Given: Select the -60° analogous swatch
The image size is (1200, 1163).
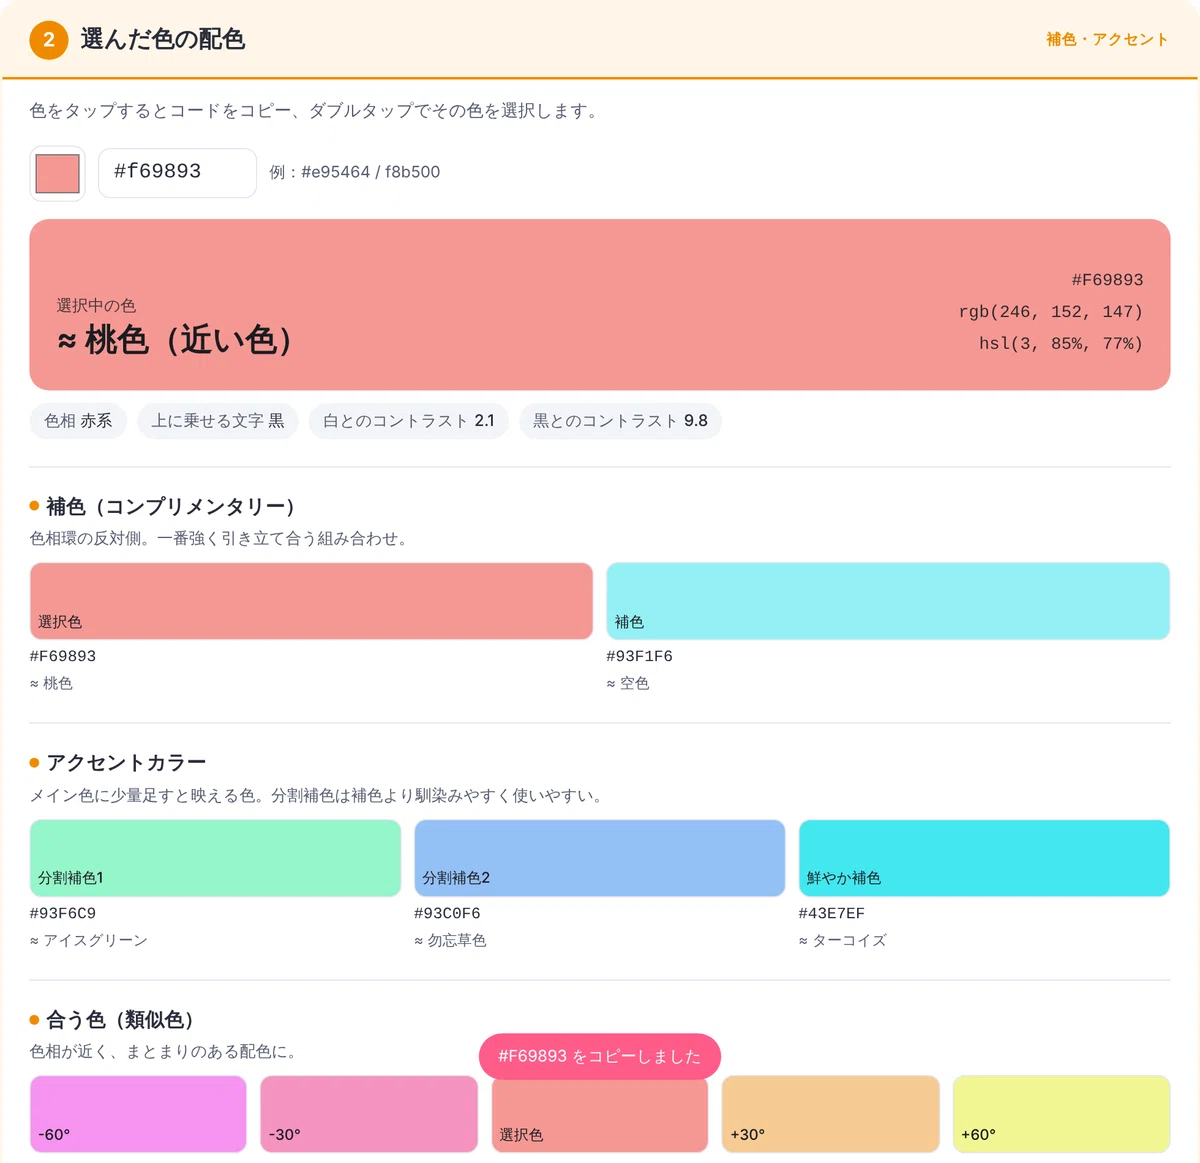Looking at the screenshot, I should 138,1114.
